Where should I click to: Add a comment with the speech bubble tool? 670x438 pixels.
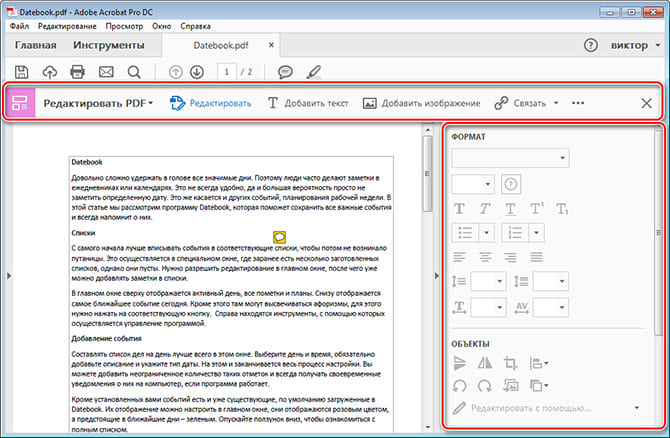[285, 72]
